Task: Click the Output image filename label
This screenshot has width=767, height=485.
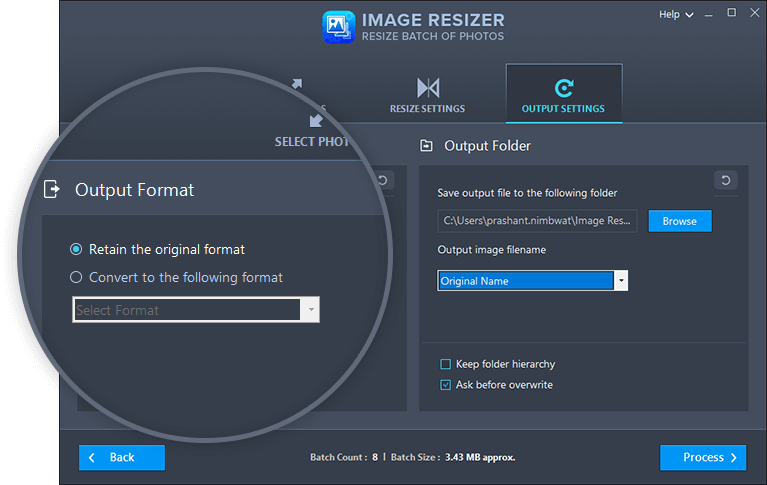Action: 492,250
